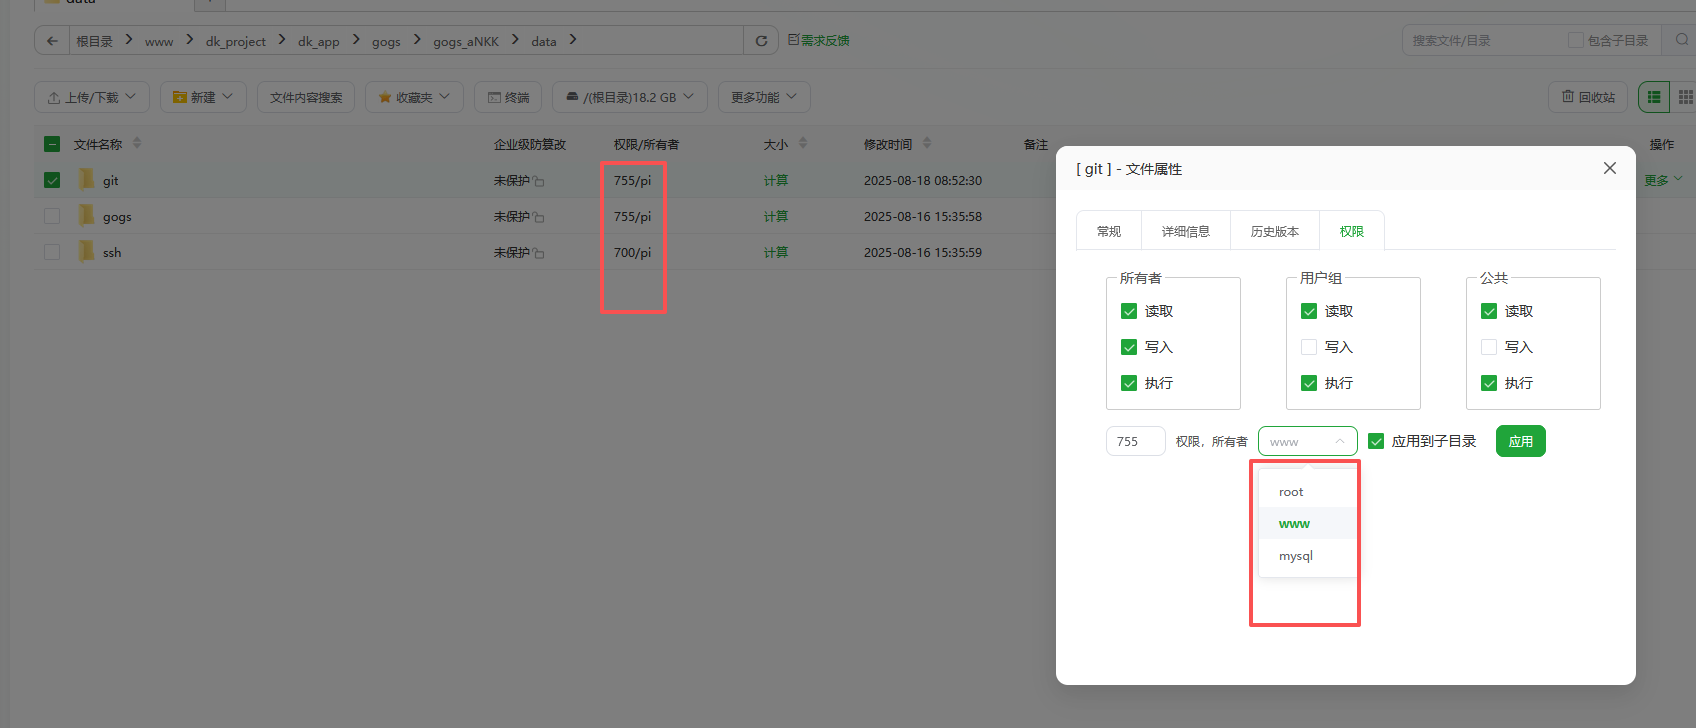Select root as owner
1696x728 pixels.
pyautogui.click(x=1308, y=492)
